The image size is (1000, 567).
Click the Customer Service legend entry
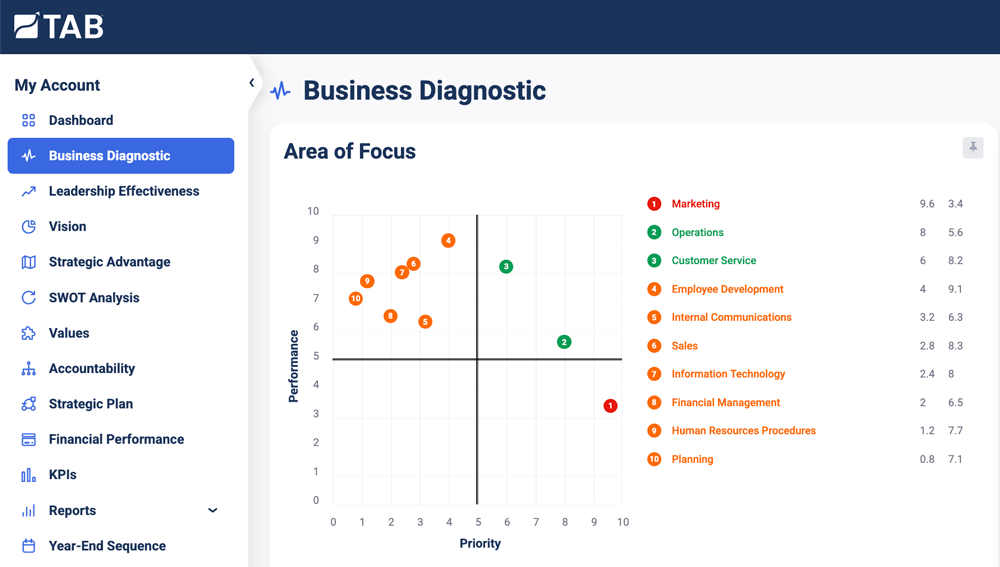click(713, 261)
